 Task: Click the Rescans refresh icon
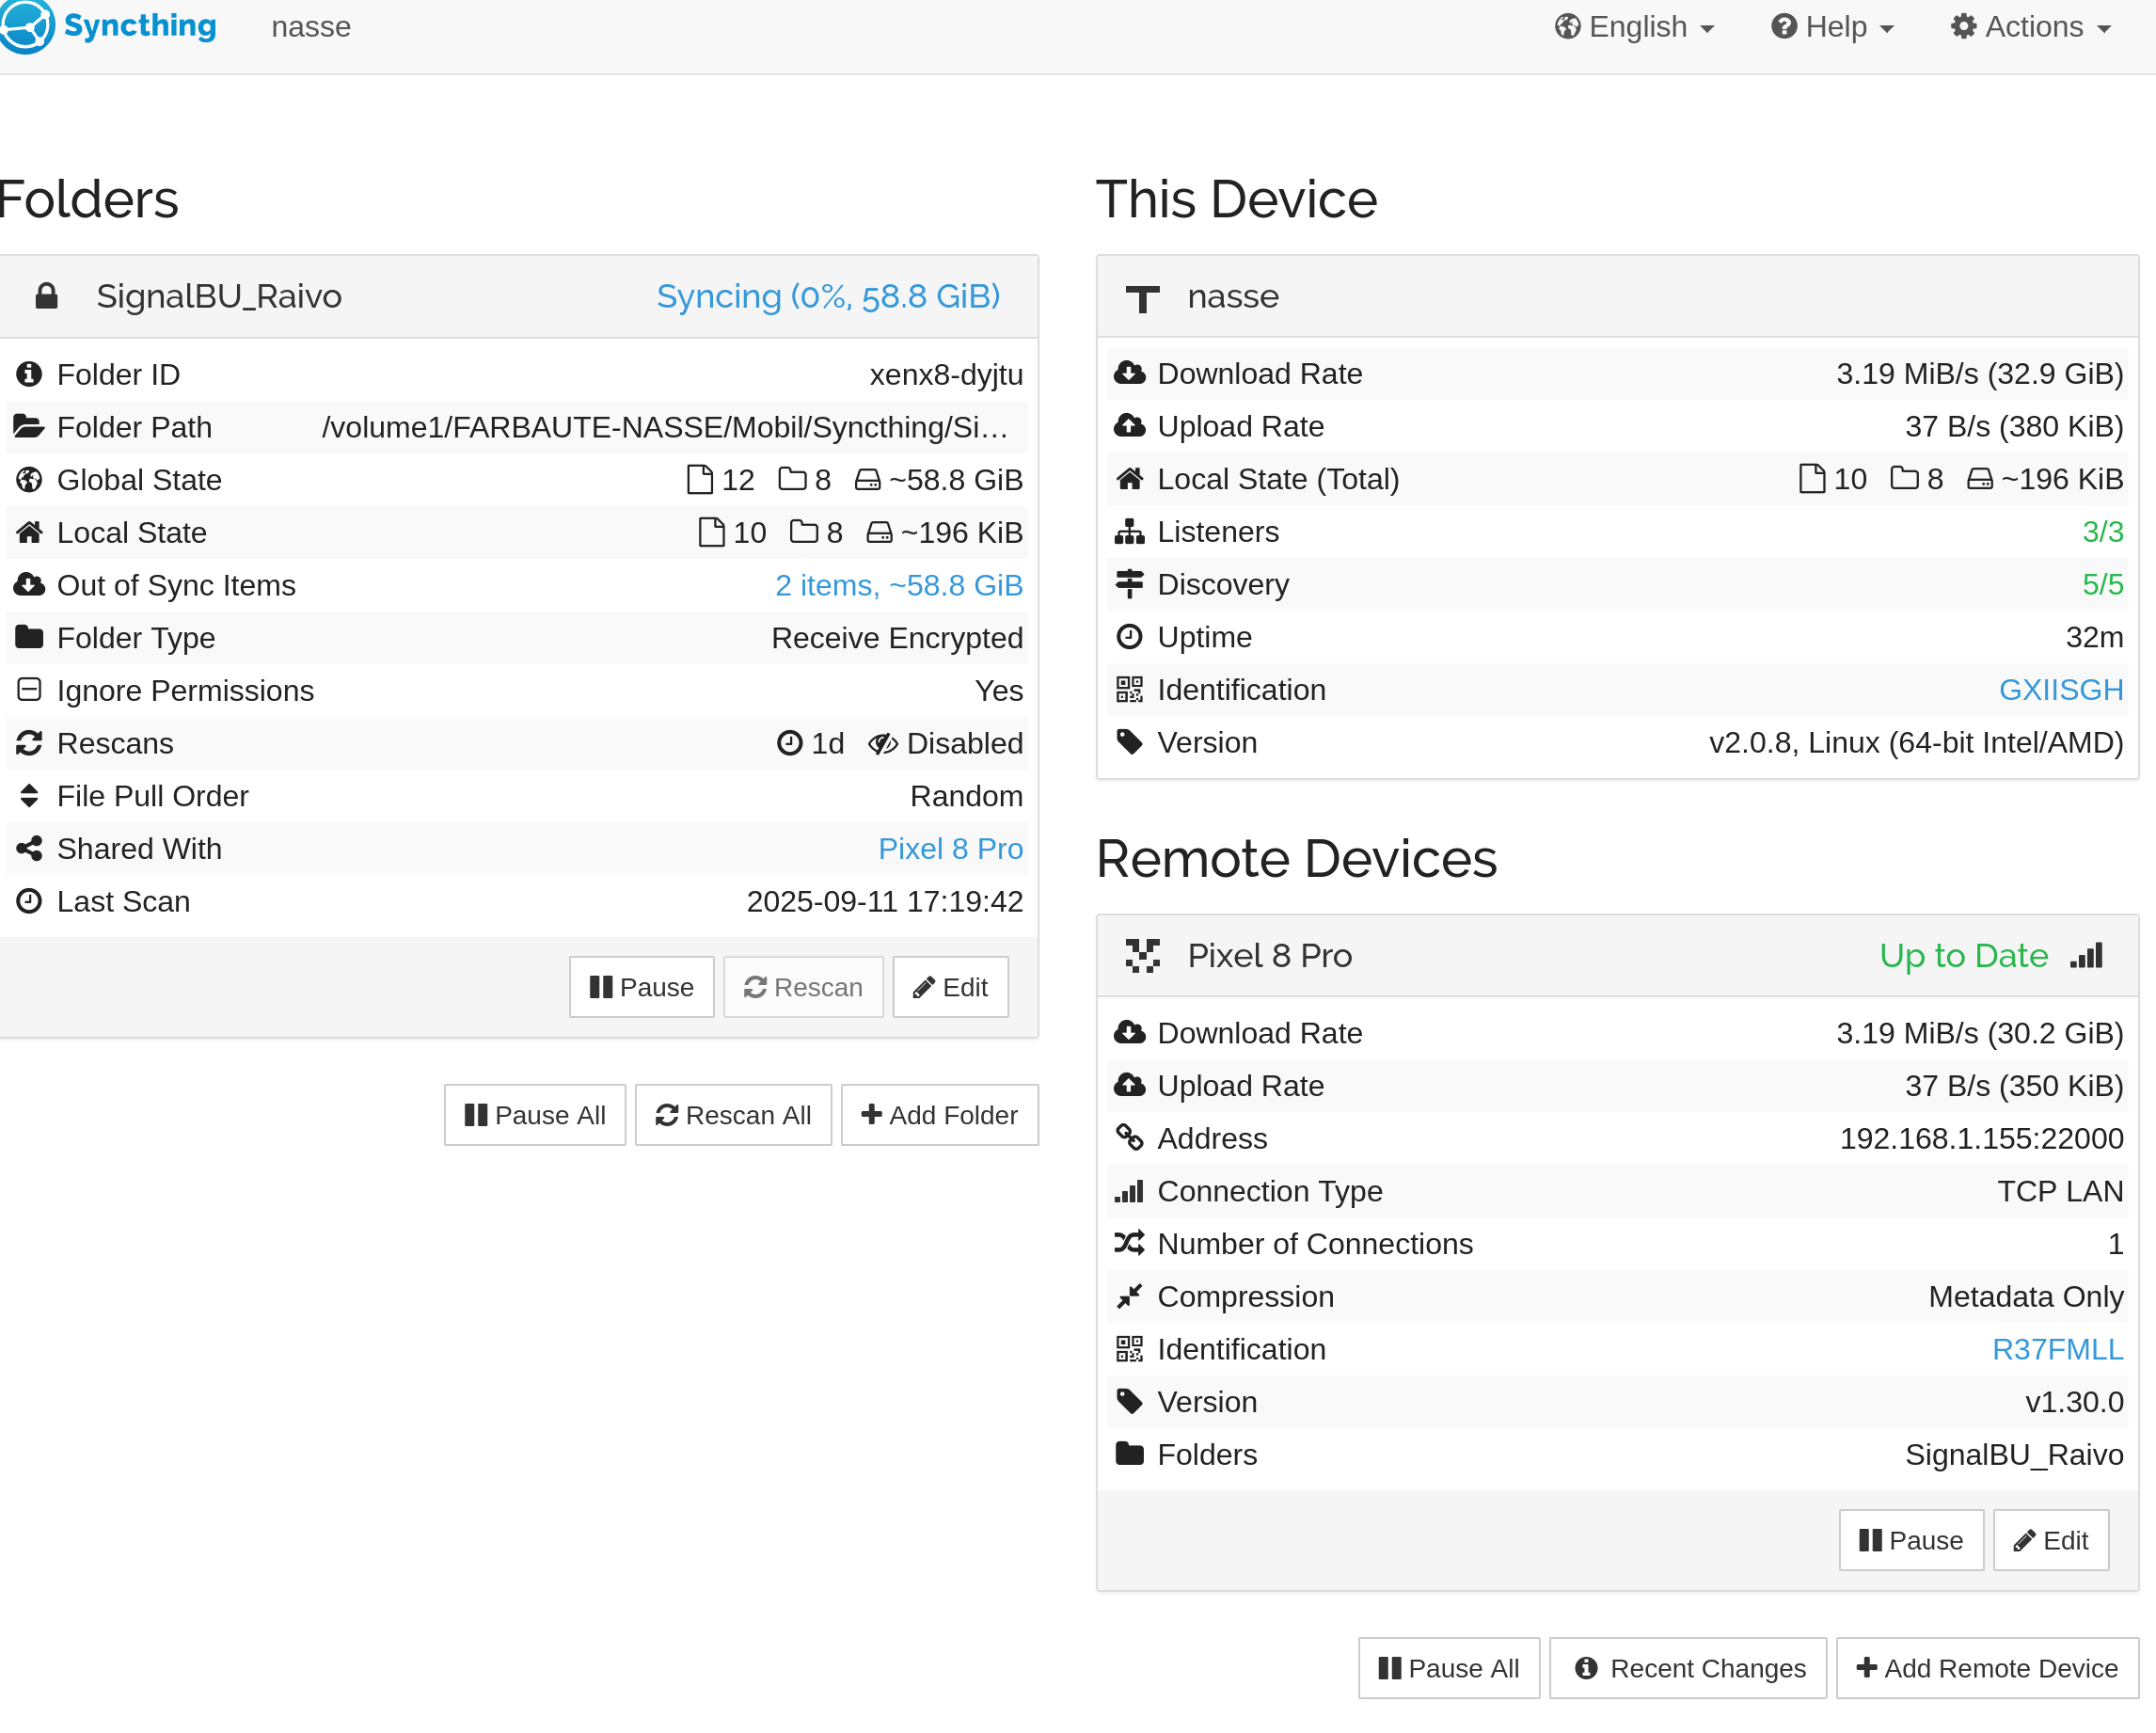(29, 743)
